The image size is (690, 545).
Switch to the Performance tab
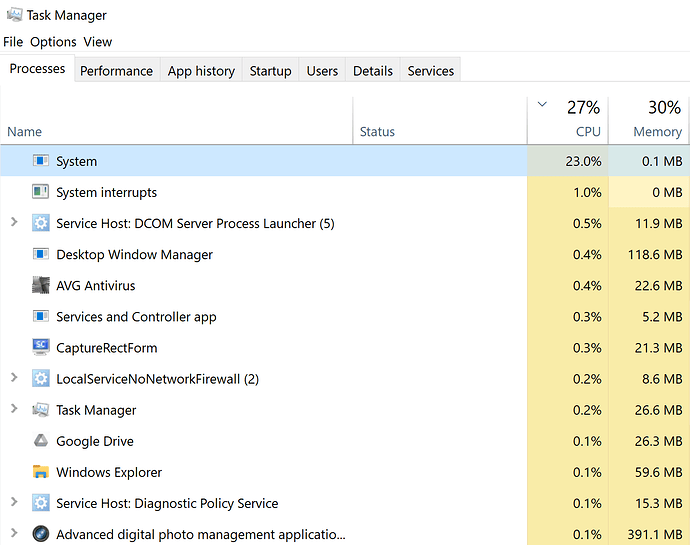[x=116, y=71]
